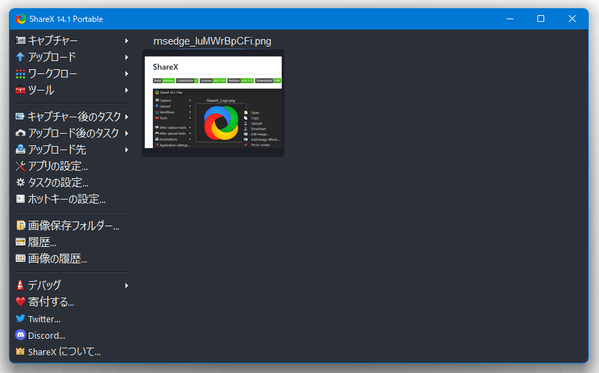Open the Twitter... link
Screen dimensions: 599x373
click(x=73, y=318)
